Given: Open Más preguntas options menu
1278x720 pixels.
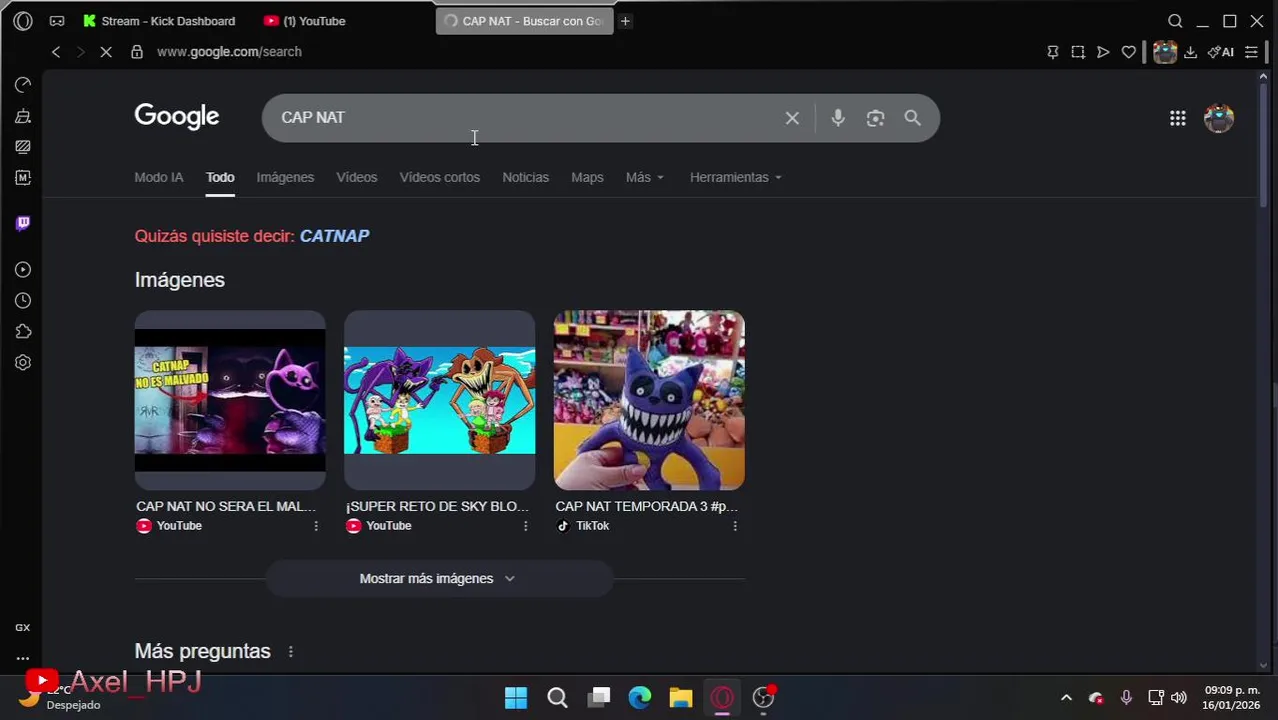Looking at the screenshot, I should [291, 652].
